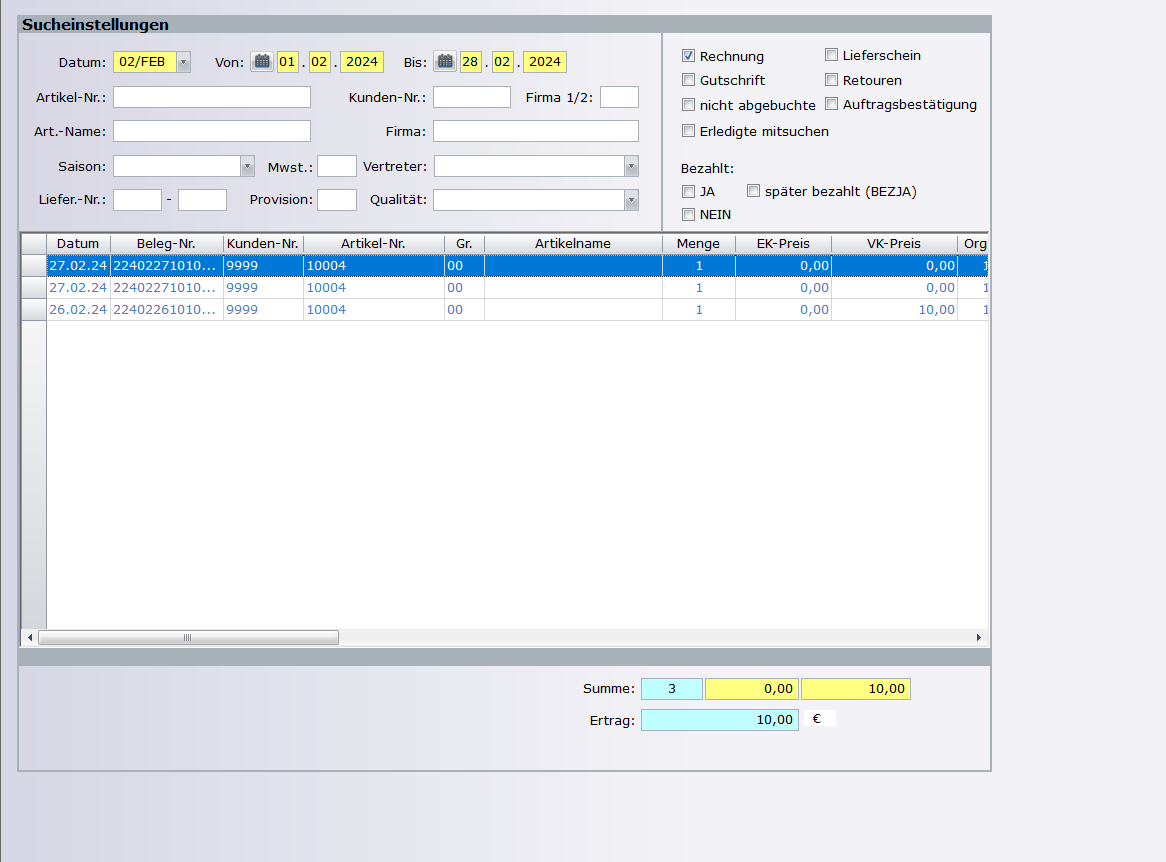This screenshot has width=1166, height=862.
Task: Expand the Qualität dropdown
Action: pyautogui.click(x=631, y=200)
